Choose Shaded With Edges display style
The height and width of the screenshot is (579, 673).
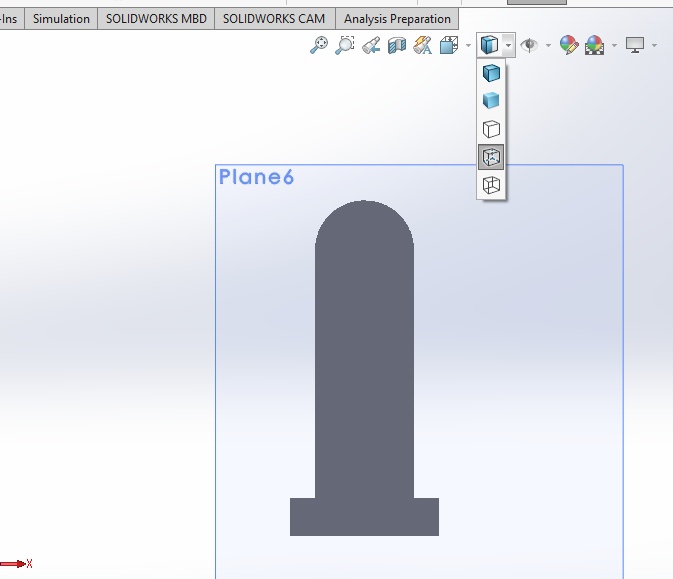point(491,73)
